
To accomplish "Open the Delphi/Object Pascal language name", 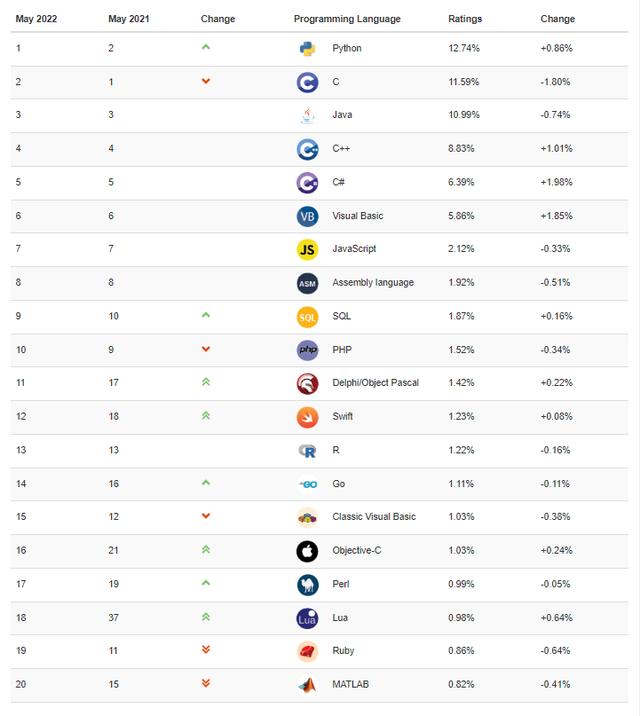I will [375, 383].
